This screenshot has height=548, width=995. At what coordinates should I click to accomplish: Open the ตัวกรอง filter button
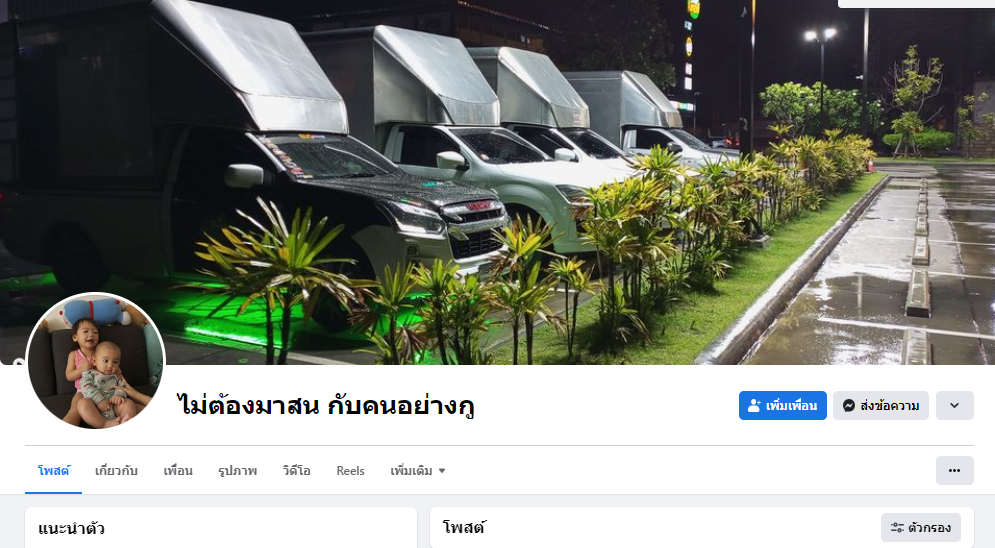click(921, 528)
